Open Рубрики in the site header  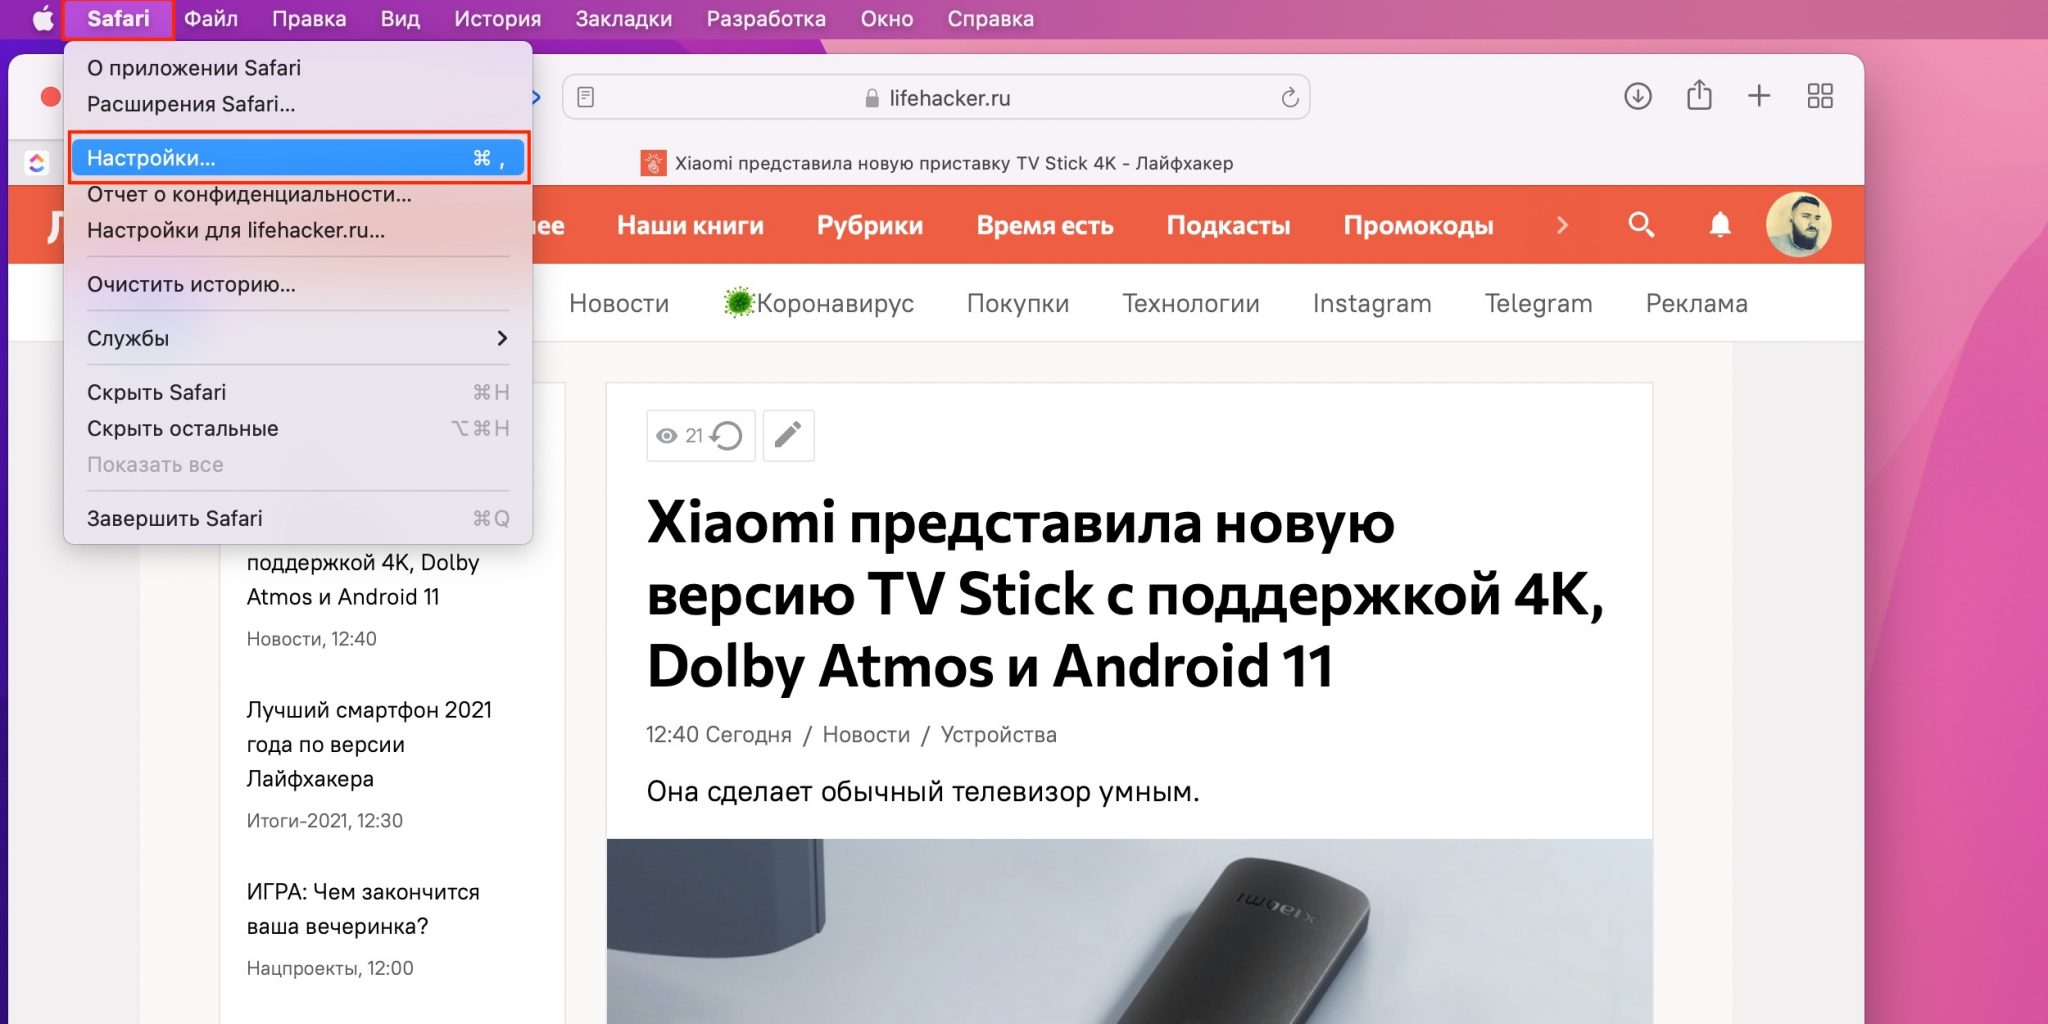click(870, 225)
